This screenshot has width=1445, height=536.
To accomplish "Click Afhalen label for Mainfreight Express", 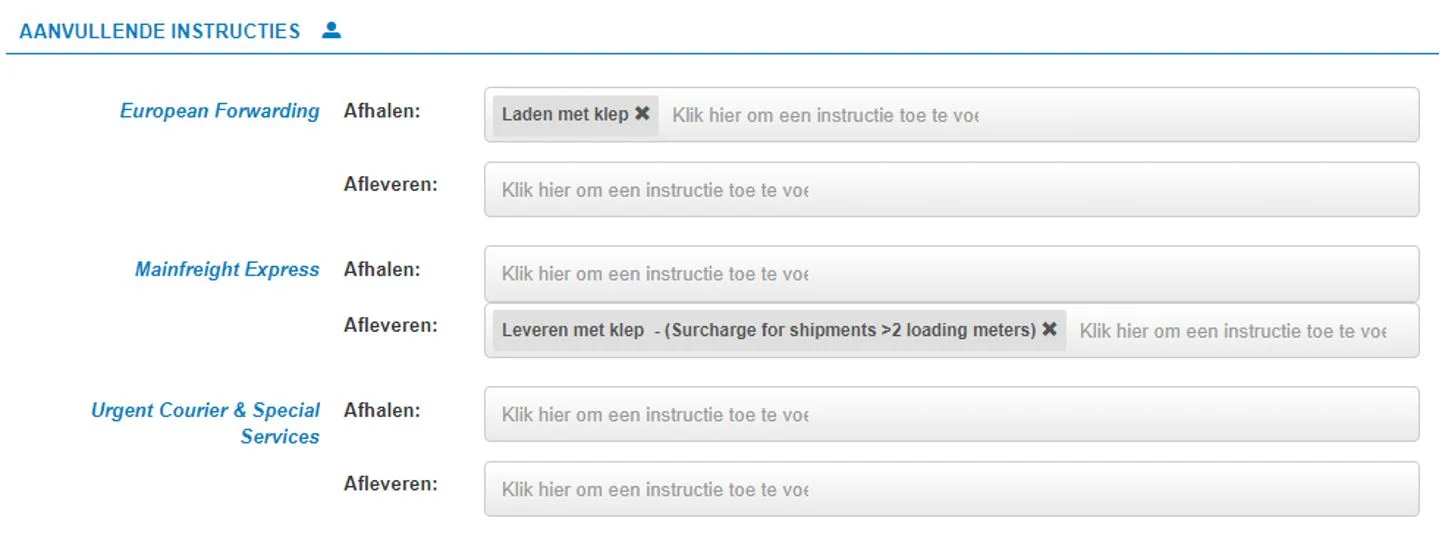I will pos(381,269).
